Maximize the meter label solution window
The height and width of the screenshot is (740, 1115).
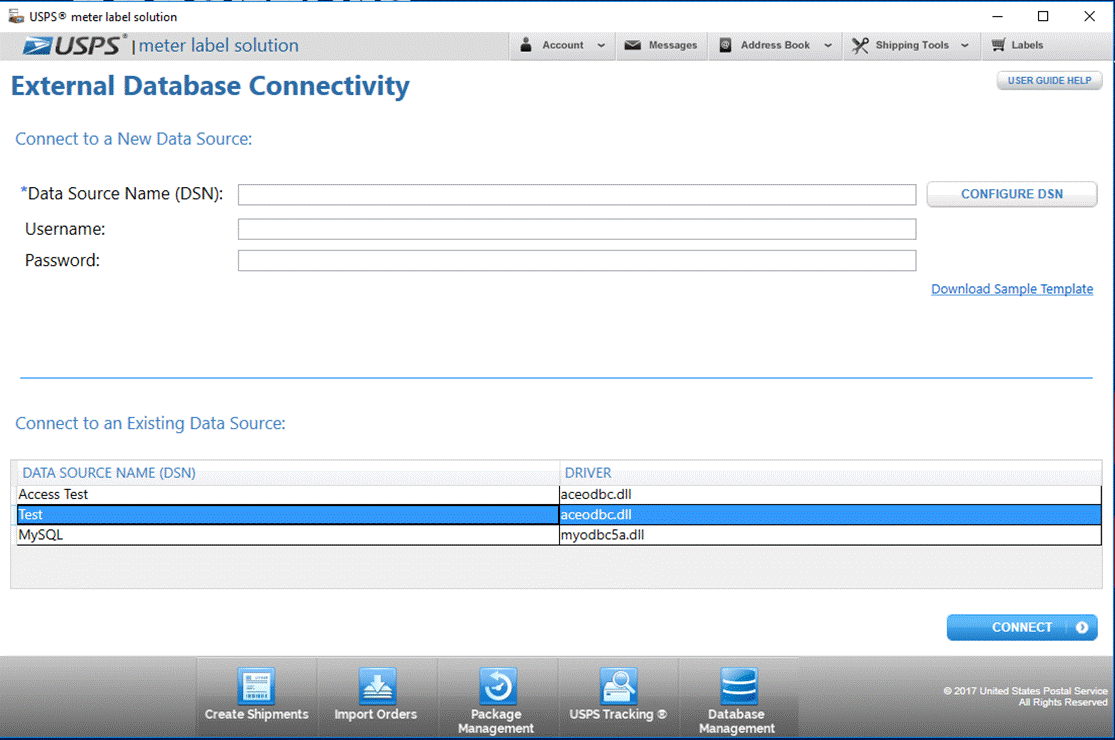1043,16
